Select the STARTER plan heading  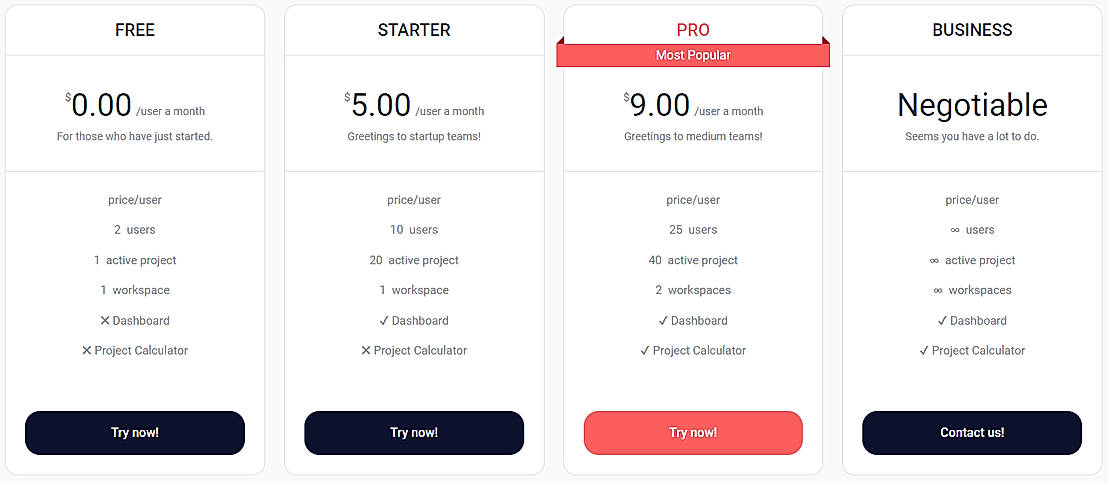point(414,30)
